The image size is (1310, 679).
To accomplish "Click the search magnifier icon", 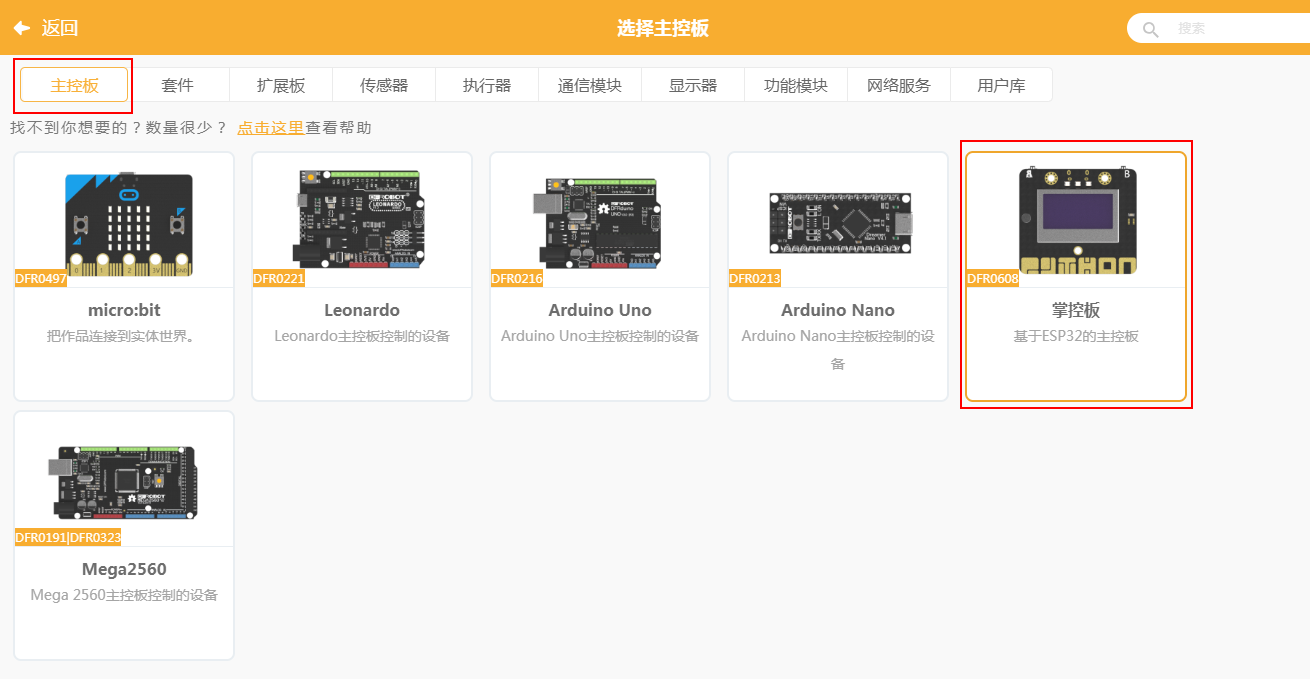I will (x=1151, y=29).
